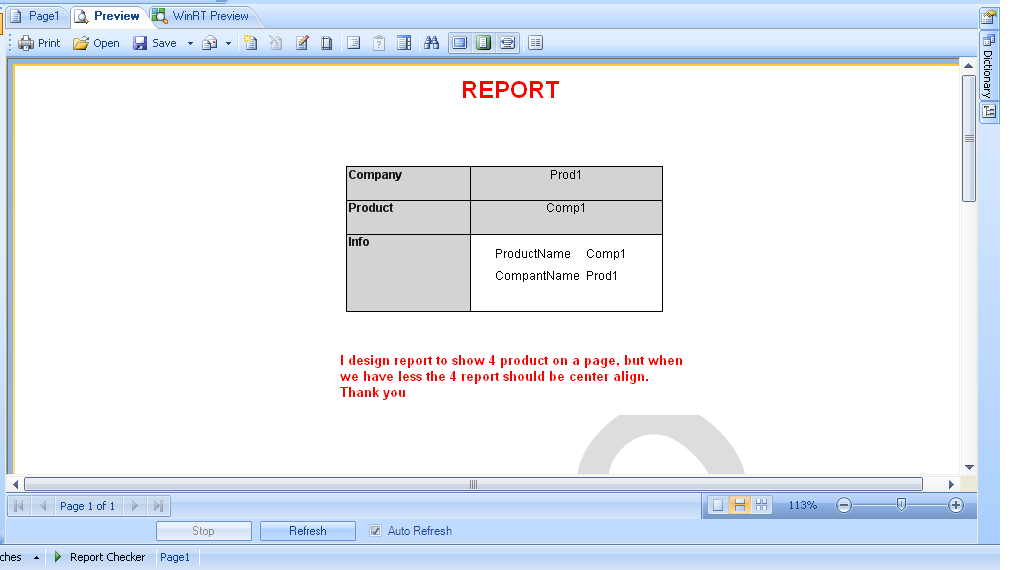Add a new page with the sparkle page icon

[x=250, y=43]
